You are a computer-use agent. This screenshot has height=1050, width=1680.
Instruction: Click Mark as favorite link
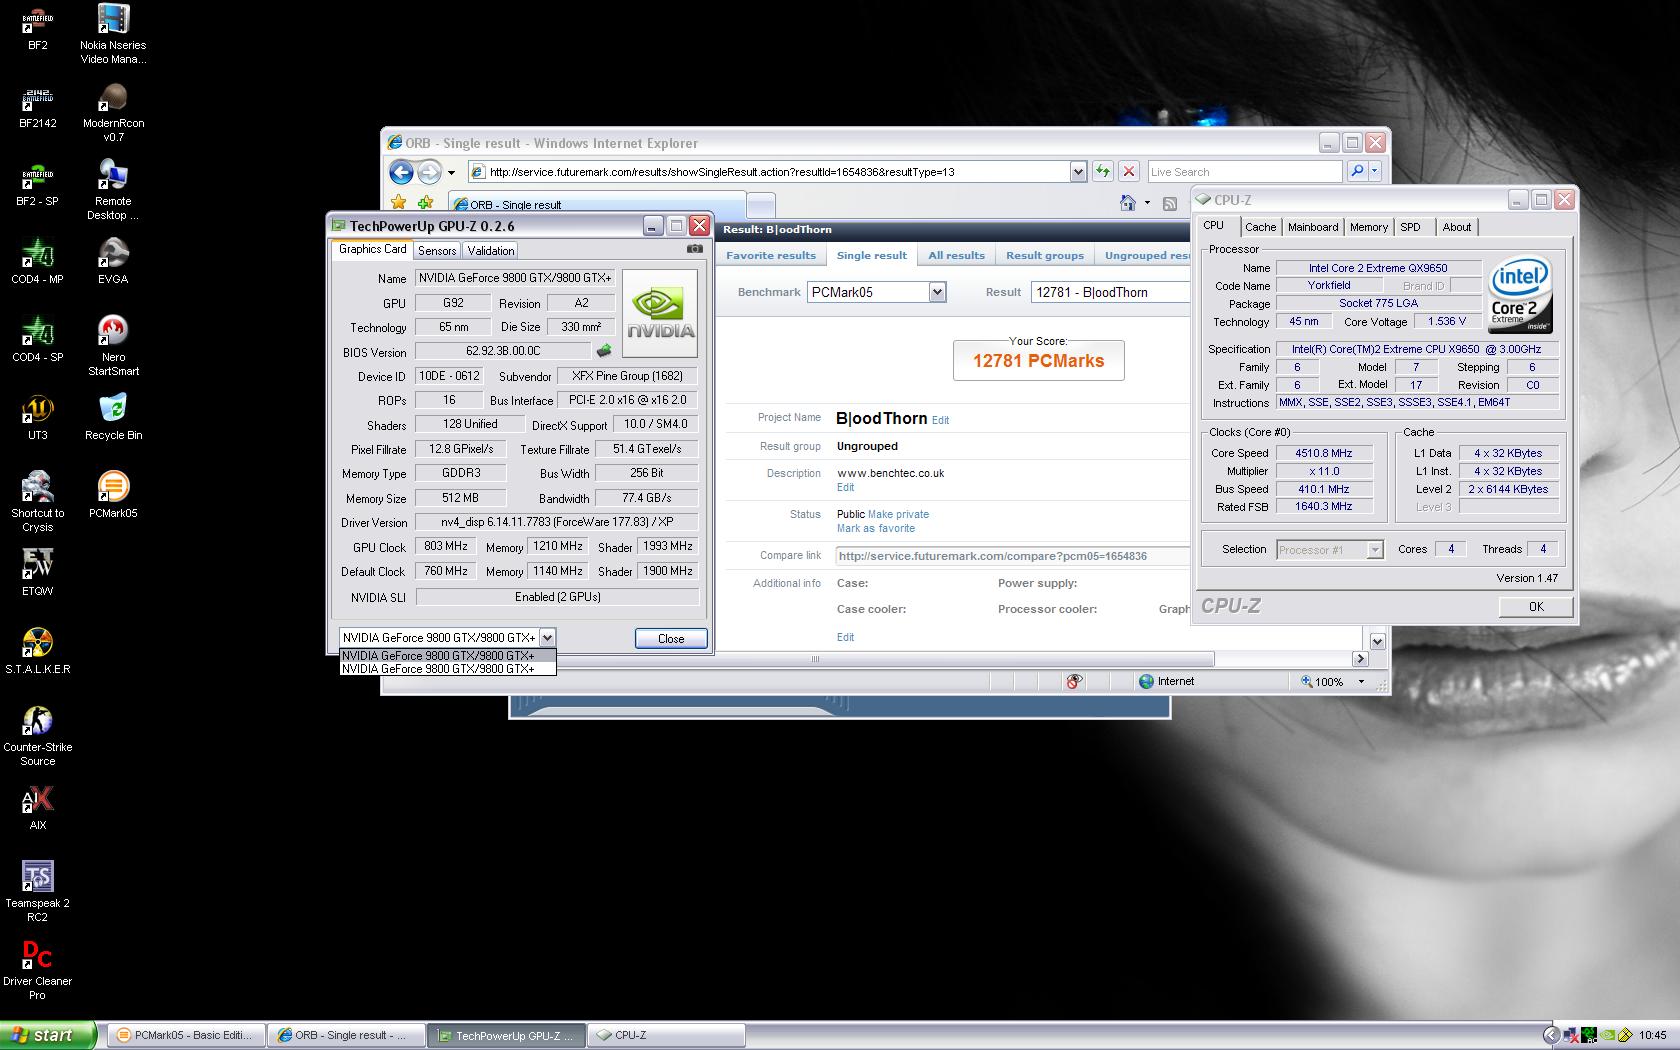point(876,528)
